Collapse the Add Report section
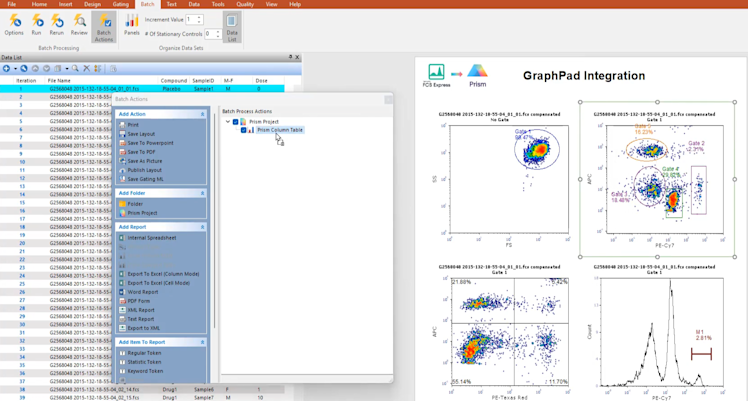Image resolution: width=748 pixels, height=401 pixels. (202, 227)
